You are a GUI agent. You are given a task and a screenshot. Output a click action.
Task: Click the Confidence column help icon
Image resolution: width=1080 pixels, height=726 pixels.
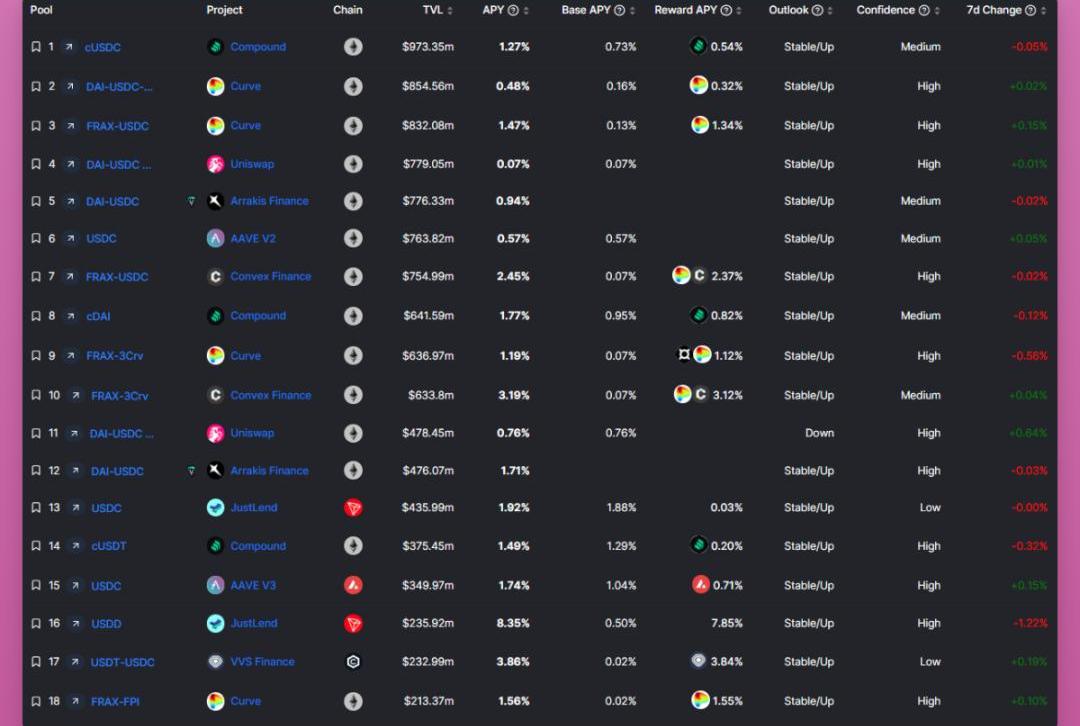click(x=924, y=10)
